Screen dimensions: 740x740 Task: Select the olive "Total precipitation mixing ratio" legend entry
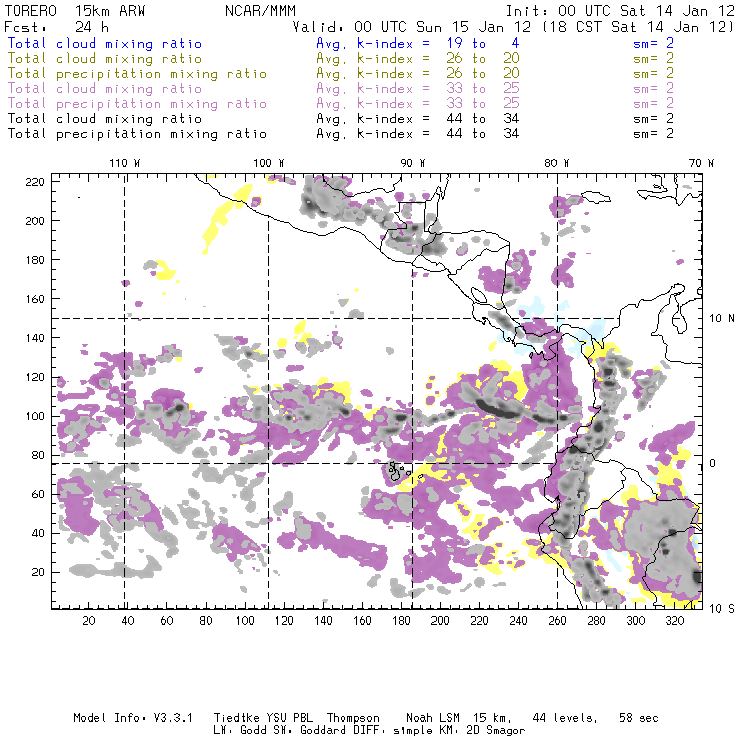pyautogui.click(x=137, y=74)
